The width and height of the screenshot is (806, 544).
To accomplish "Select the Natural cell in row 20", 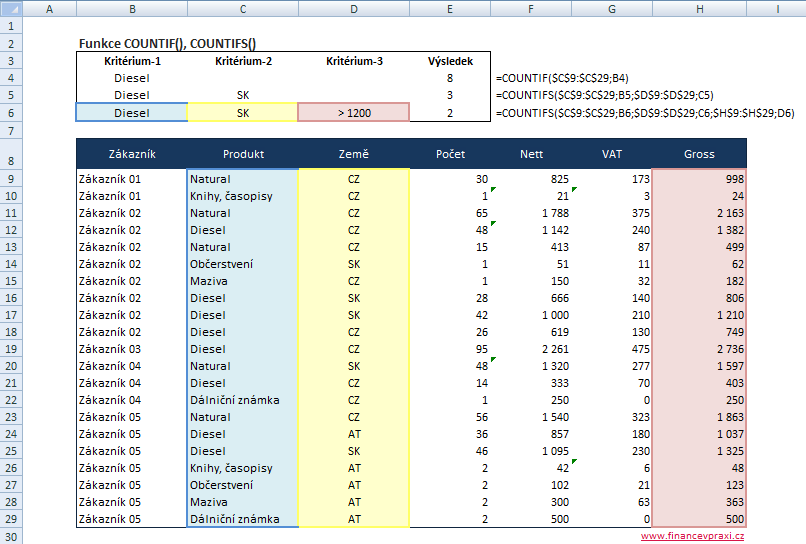I will pyautogui.click(x=243, y=366).
